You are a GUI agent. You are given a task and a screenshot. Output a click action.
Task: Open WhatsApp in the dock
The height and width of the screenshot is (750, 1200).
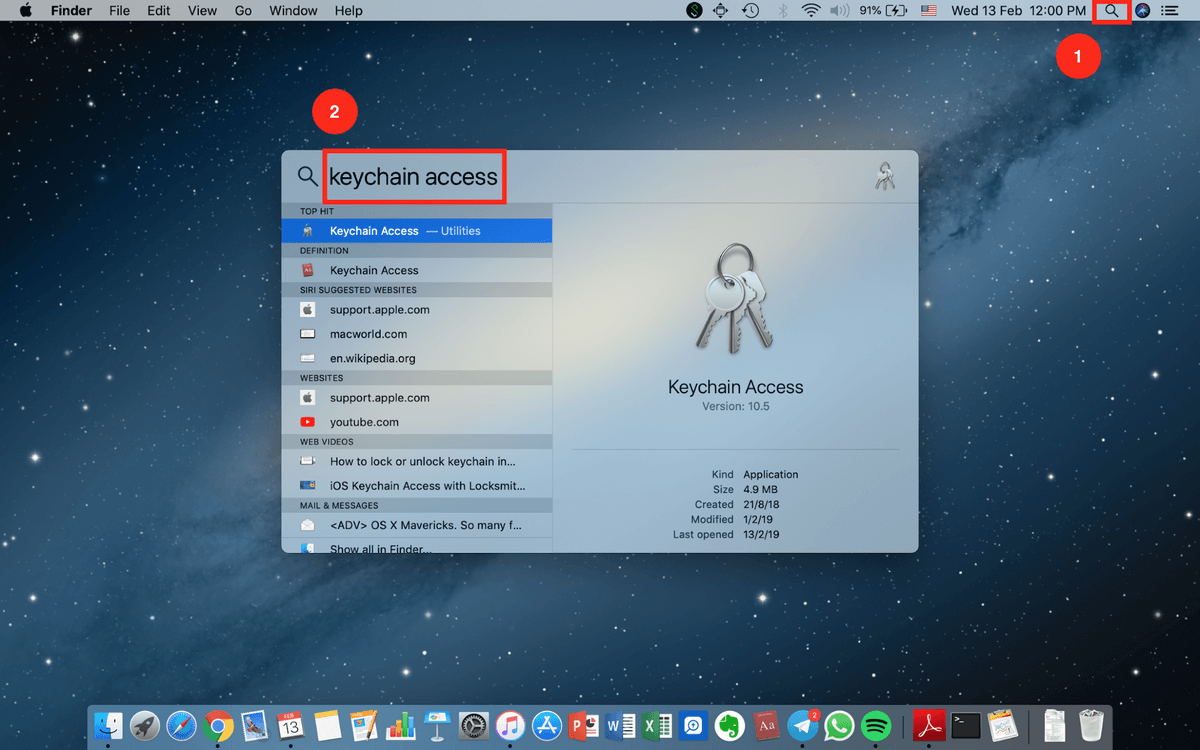[840, 725]
